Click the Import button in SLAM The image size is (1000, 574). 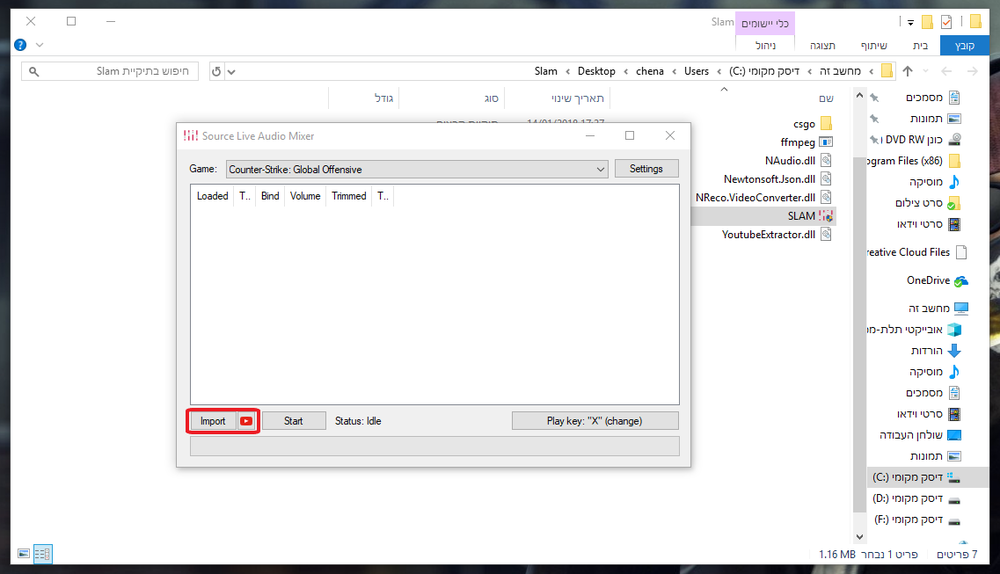[213, 421]
